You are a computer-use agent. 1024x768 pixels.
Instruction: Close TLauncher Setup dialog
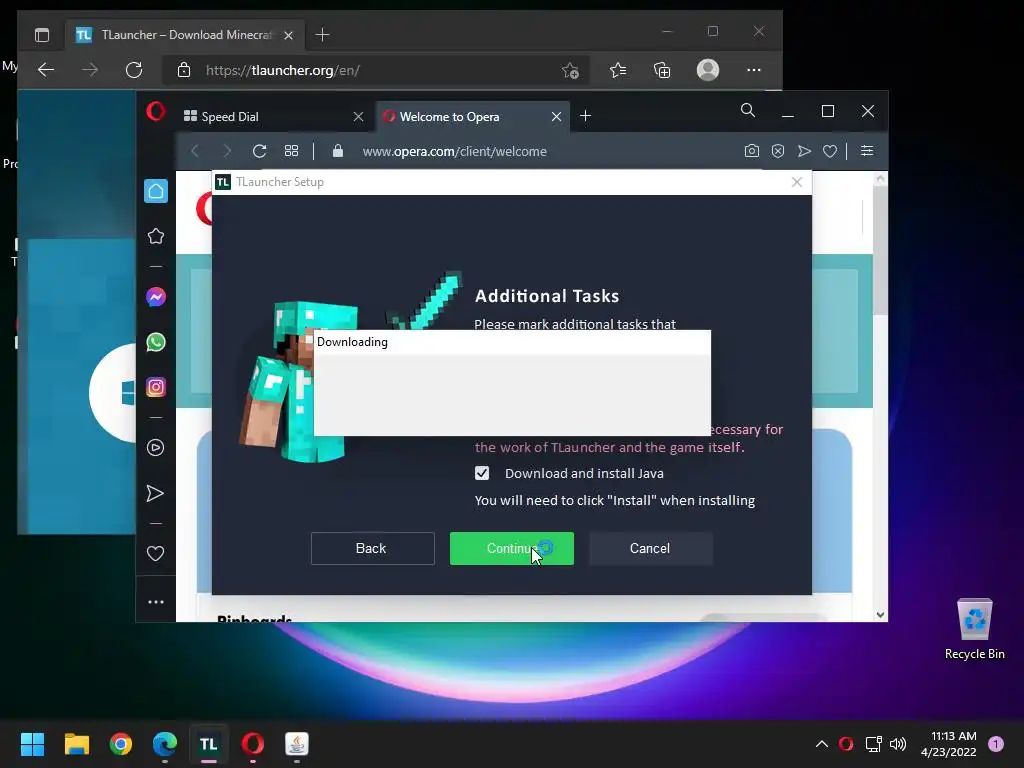pyautogui.click(x=797, y=182)
